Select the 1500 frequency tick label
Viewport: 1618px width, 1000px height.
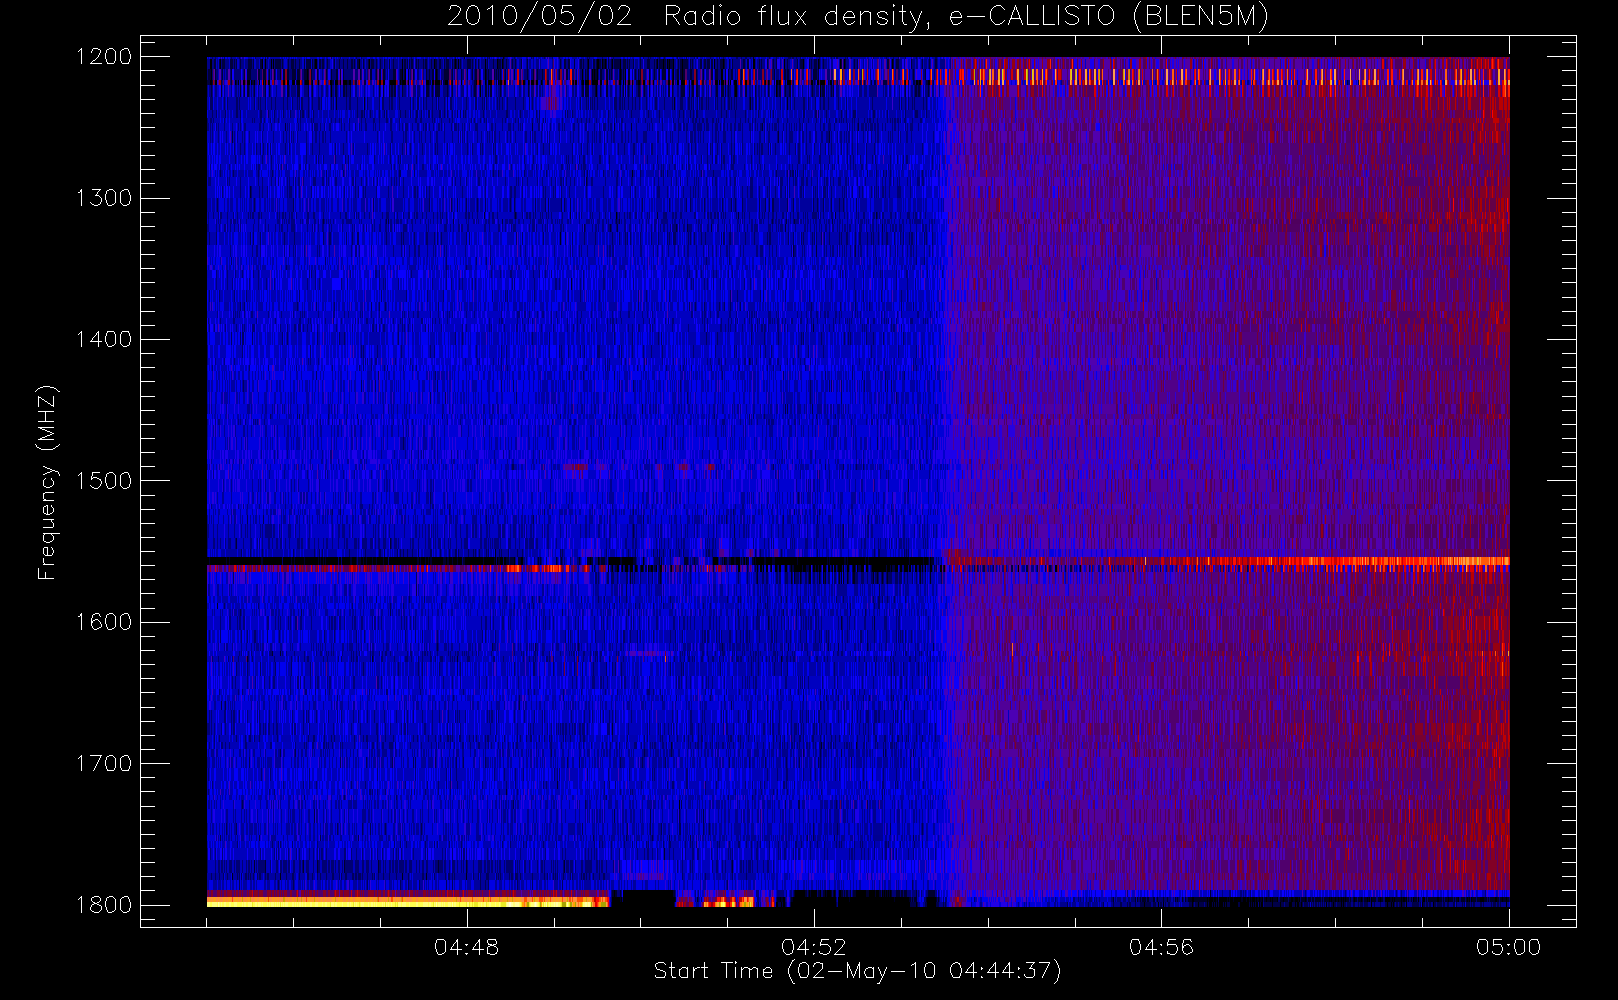click(104, 481)
